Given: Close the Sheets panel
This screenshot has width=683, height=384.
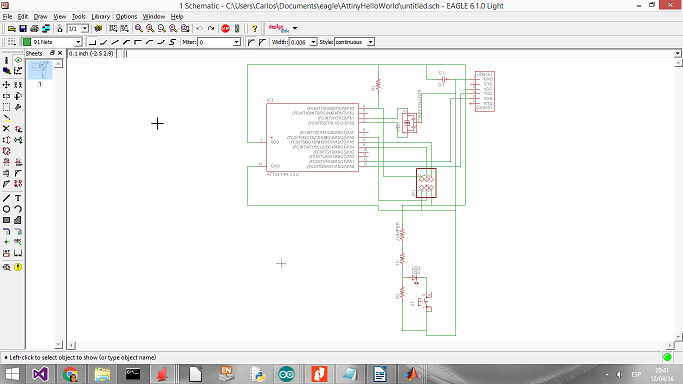Looking at the screenshot, I should [60, 53].
